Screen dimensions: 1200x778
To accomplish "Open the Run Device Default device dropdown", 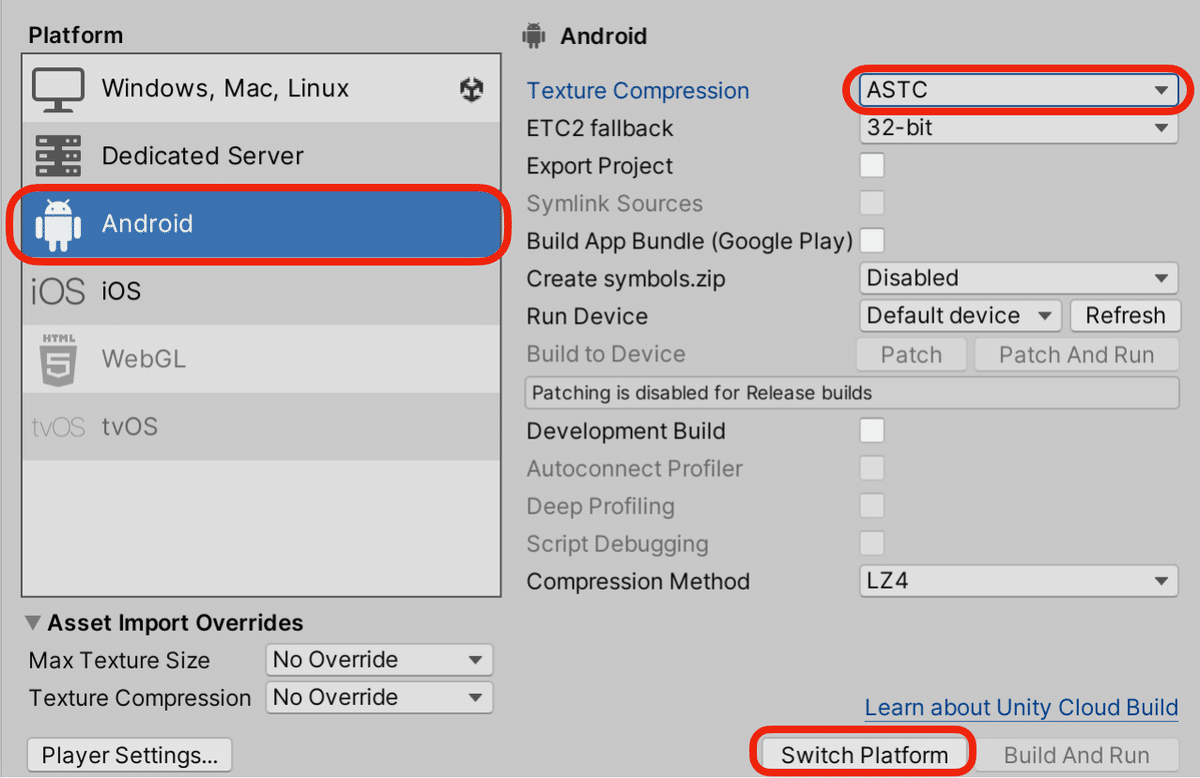I will pos(960,316).
